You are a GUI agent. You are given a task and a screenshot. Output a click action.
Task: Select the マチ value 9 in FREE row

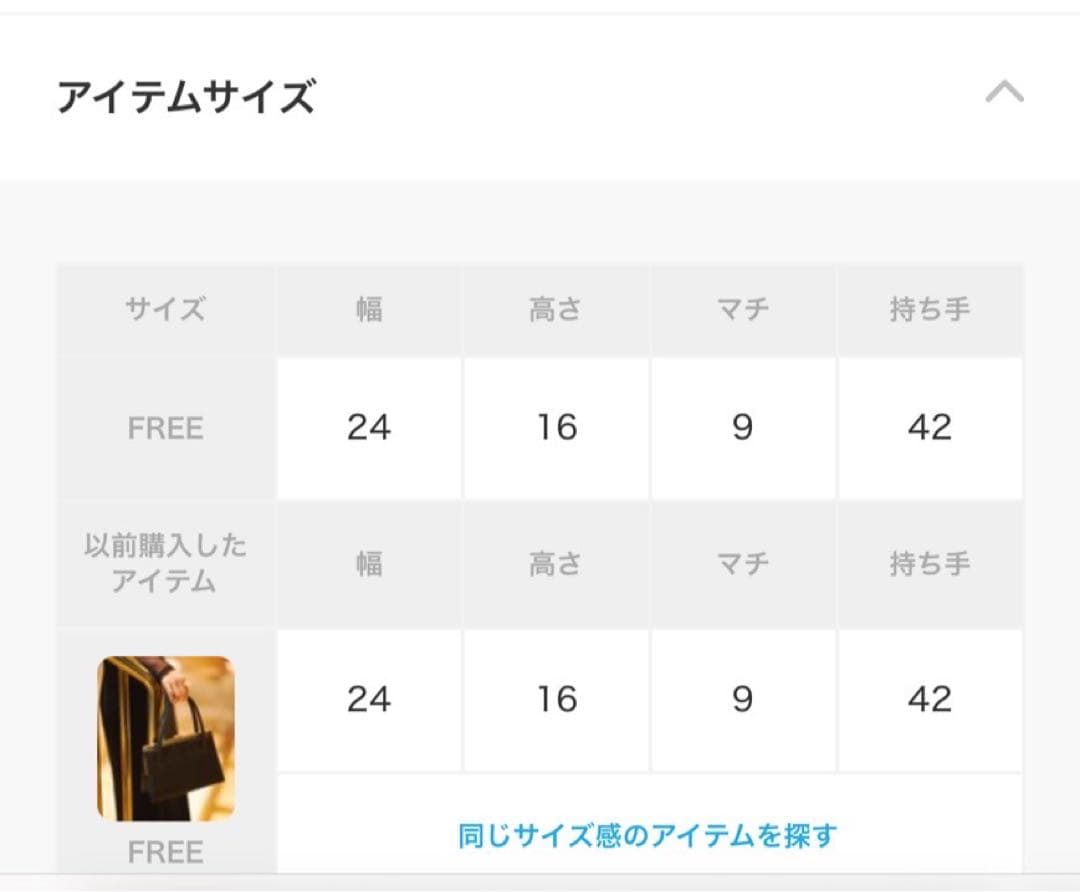[743, 428]
